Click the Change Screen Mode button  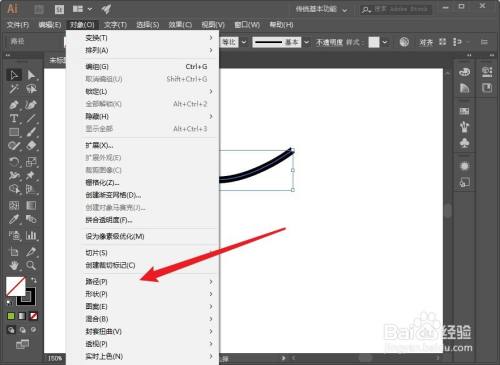coord(22,344)
